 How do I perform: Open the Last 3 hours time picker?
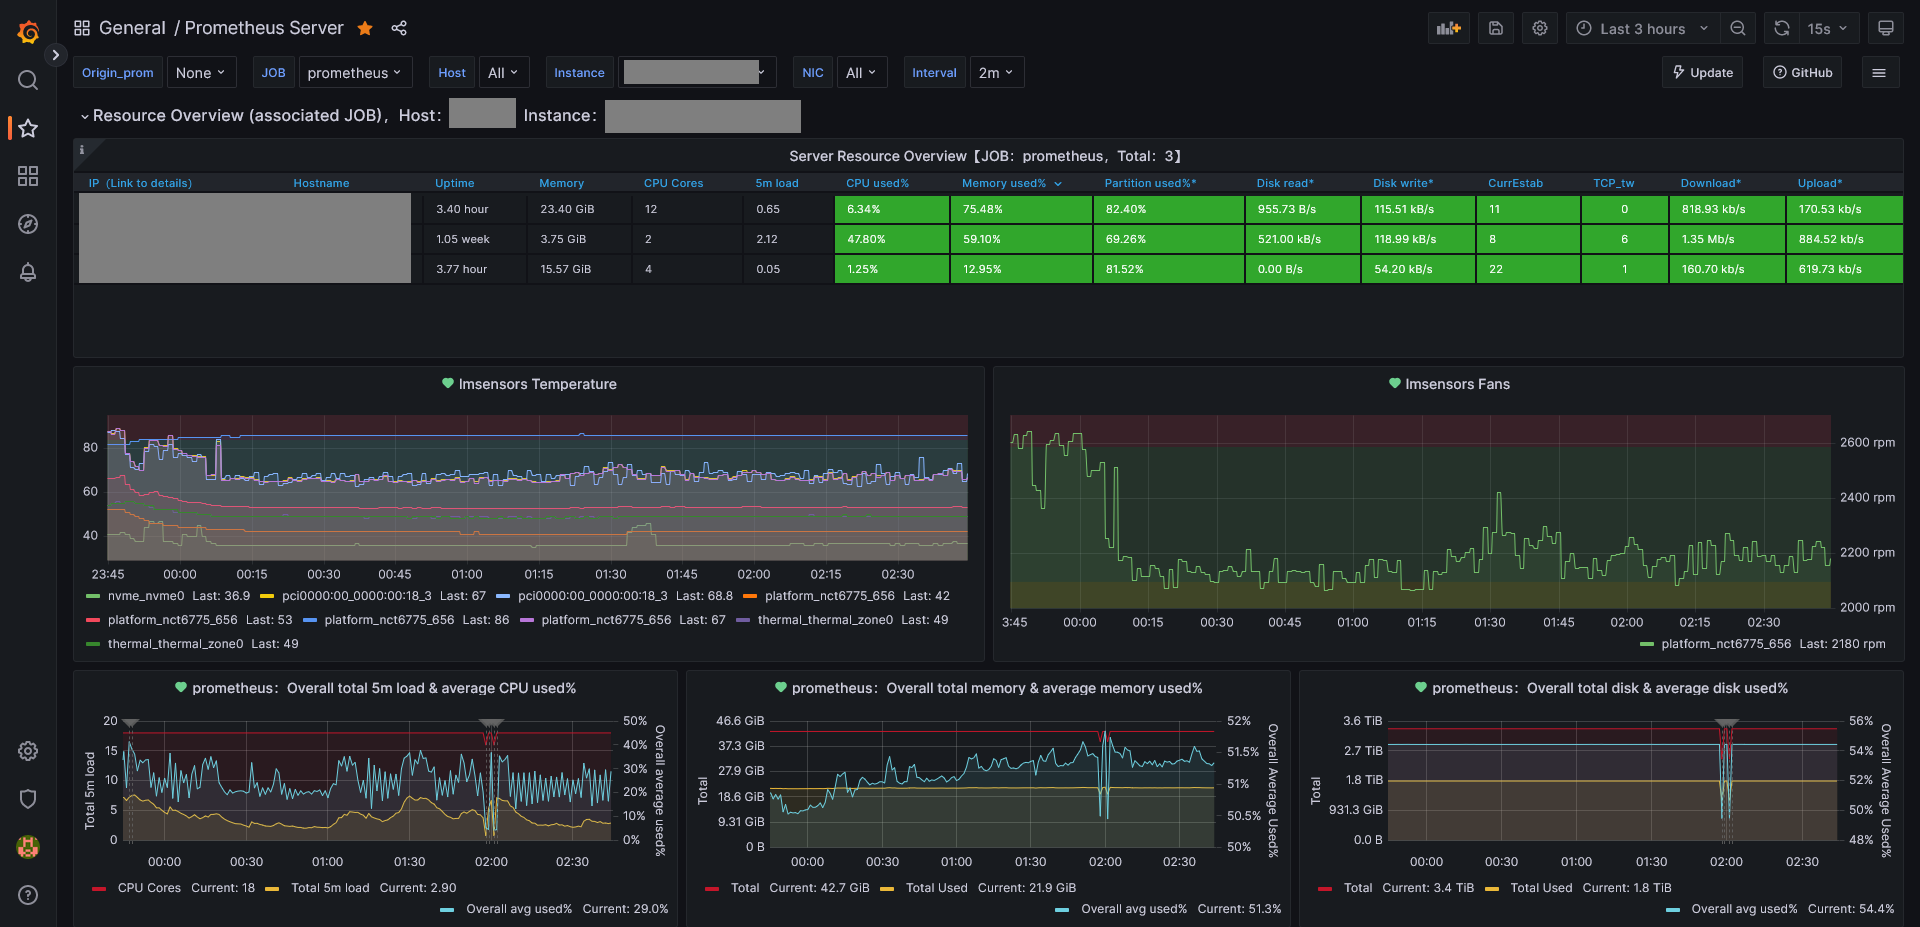pyautogui.click(x=1642, y=28)
